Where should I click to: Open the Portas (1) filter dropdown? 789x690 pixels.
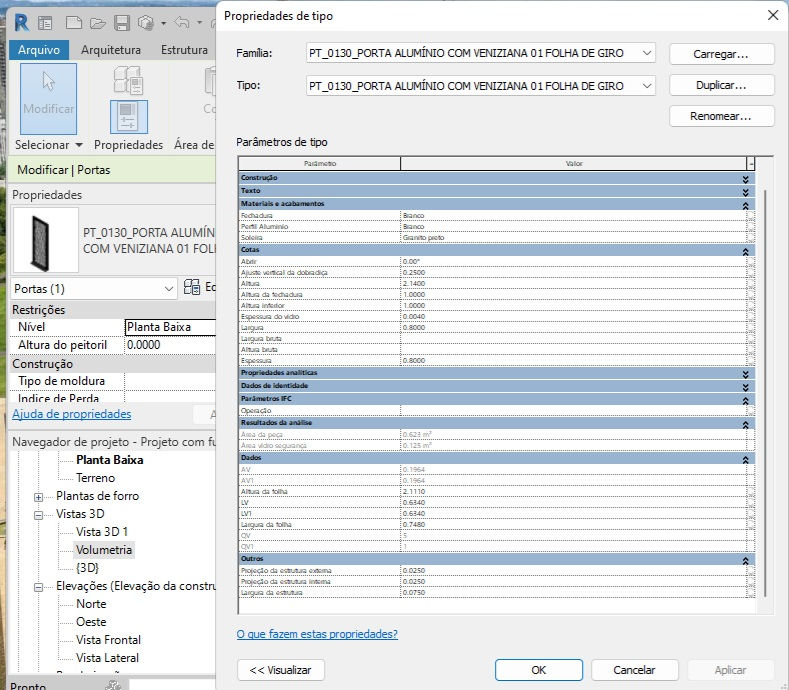click(x=169, y=288)
